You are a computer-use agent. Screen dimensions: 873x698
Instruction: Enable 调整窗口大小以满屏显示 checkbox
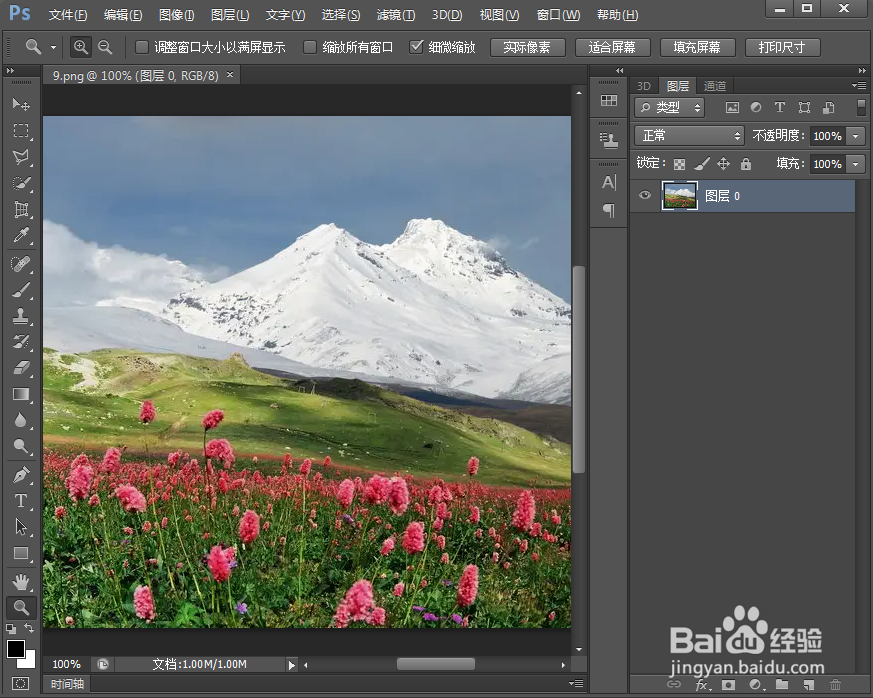142,47
